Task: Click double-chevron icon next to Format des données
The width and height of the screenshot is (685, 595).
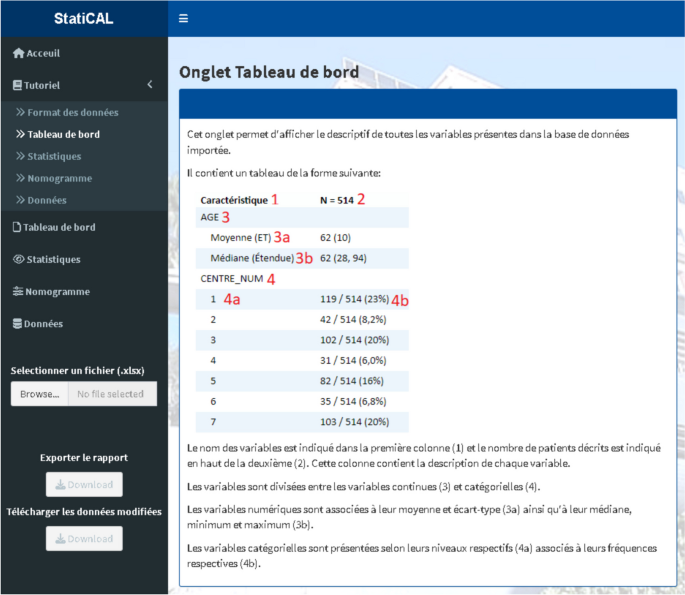Action: (20, 112)
